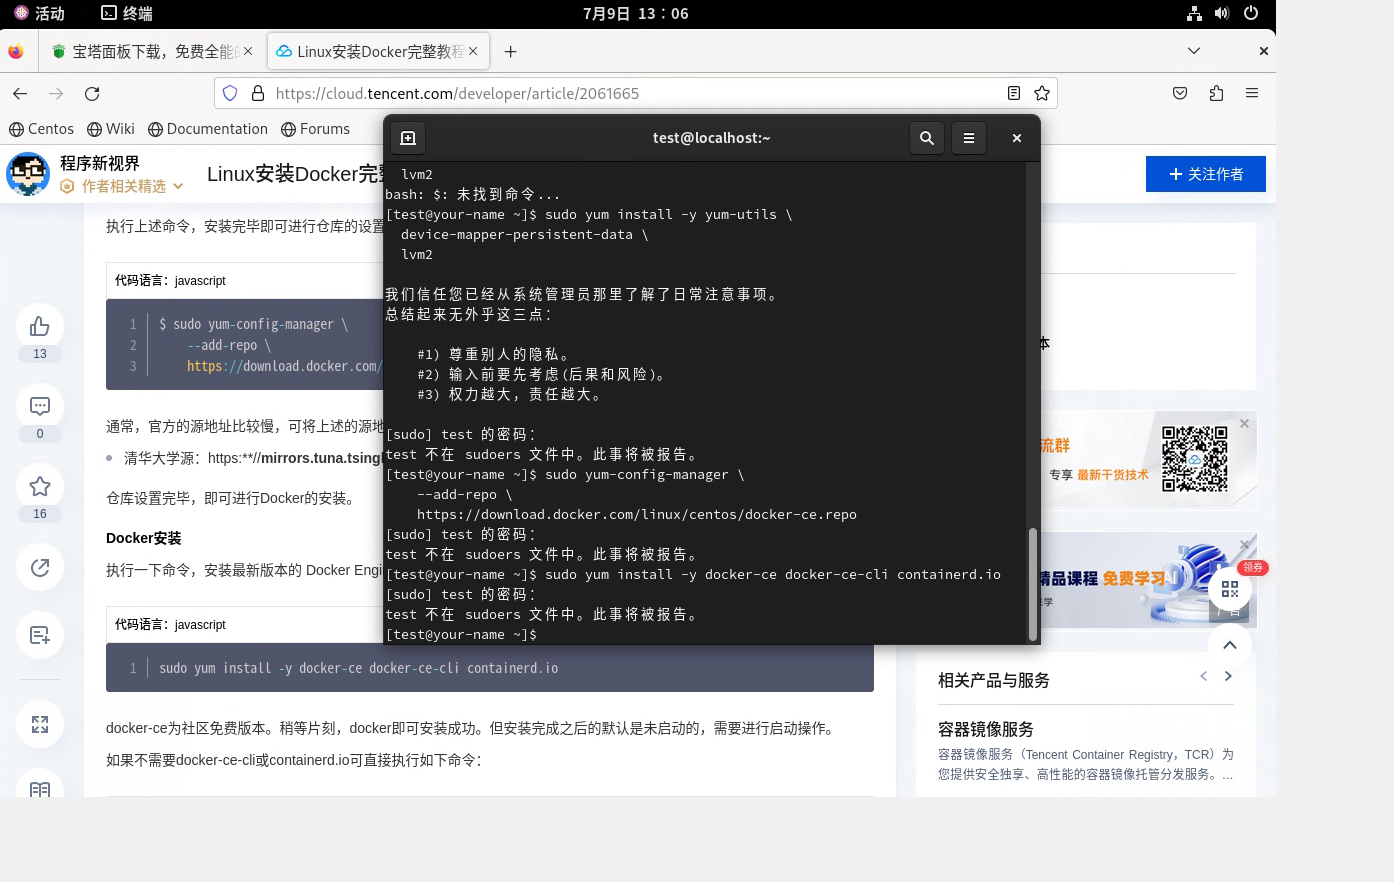Open the Firefox extensions puzzle icon
This screenshot has height=882, width=1394.
(1216, 93)
